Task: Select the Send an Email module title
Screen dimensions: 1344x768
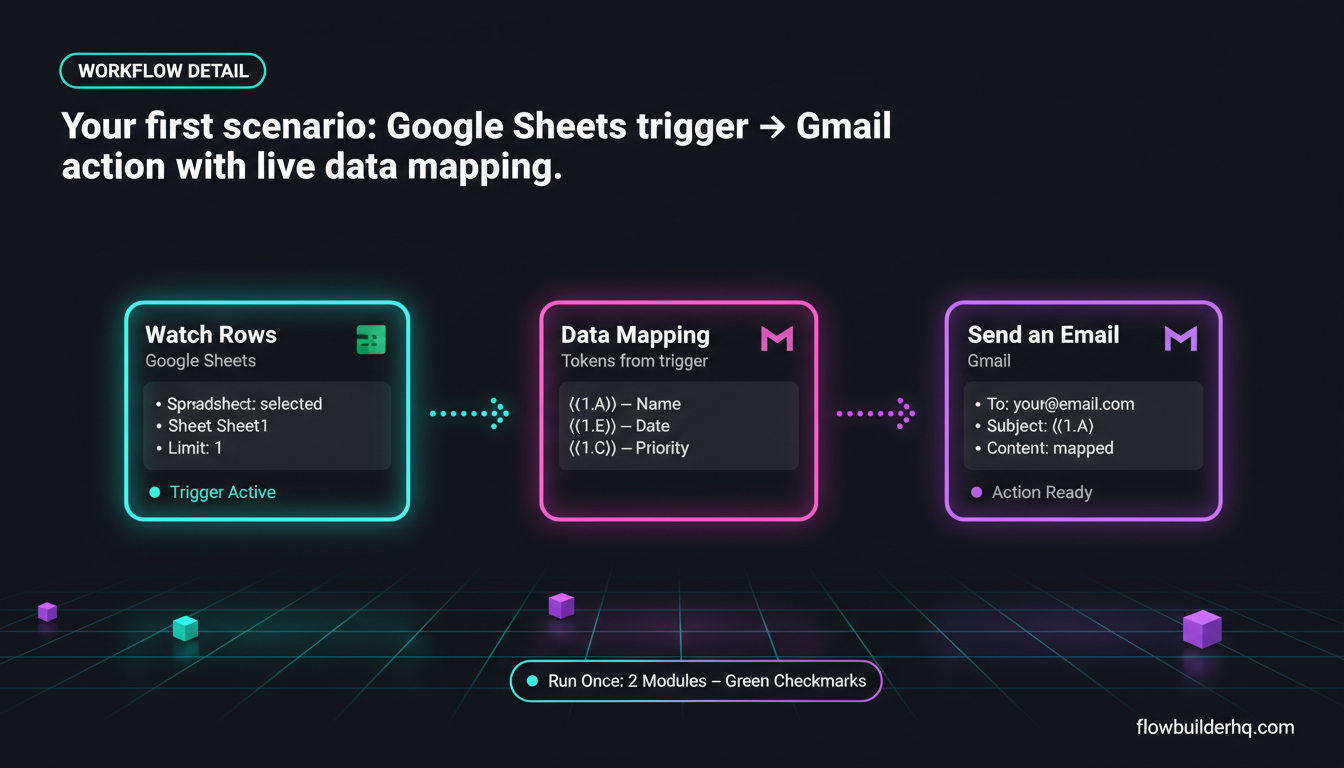Action: [x=1043, y=335]
